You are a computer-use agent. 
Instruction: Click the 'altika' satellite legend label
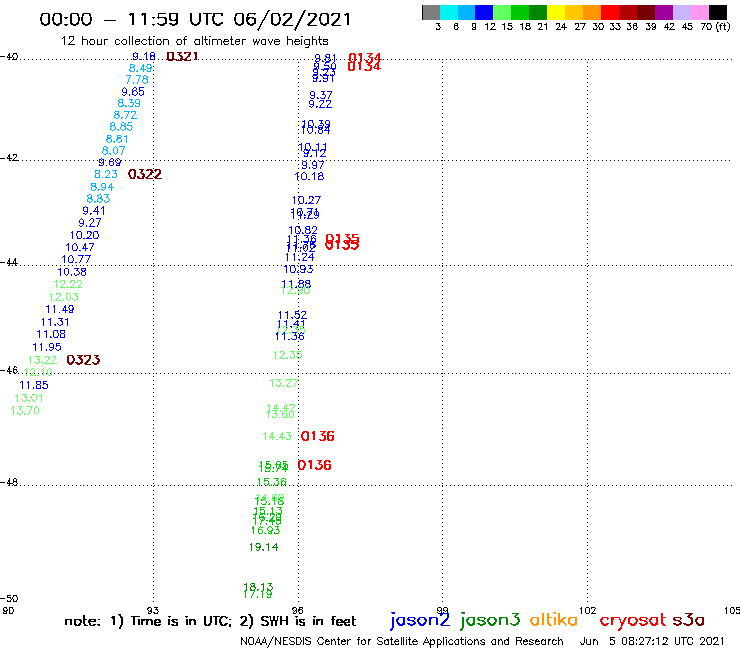553,619
